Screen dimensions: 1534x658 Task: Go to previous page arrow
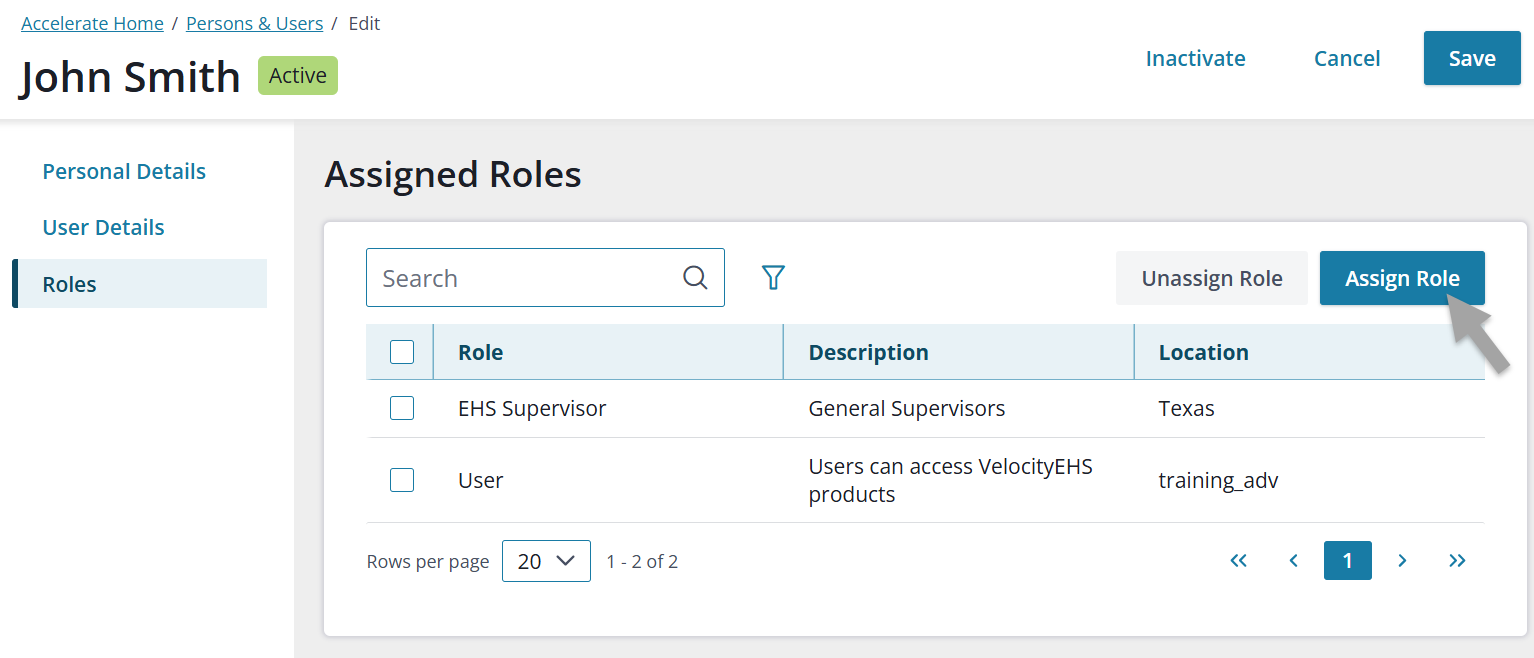point(1293,561)
